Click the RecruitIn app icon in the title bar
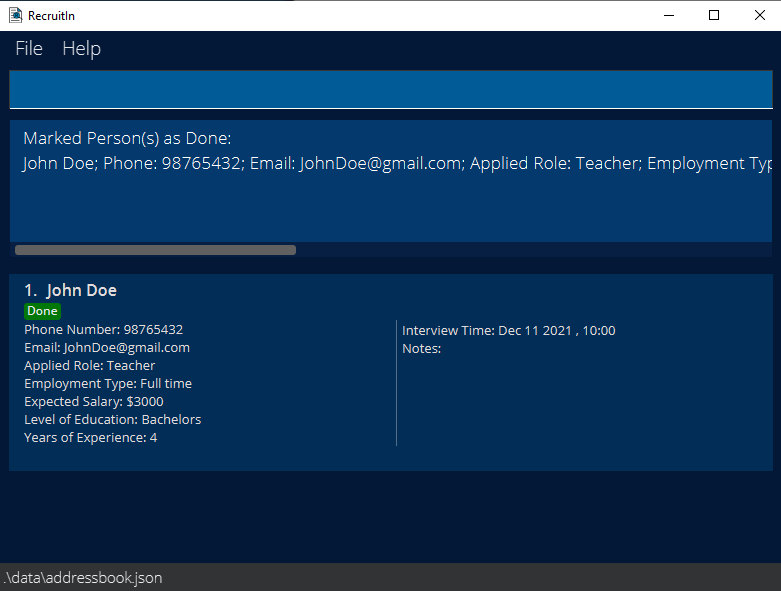This screenshot has height=591, width=781. [x=15, y=15]
